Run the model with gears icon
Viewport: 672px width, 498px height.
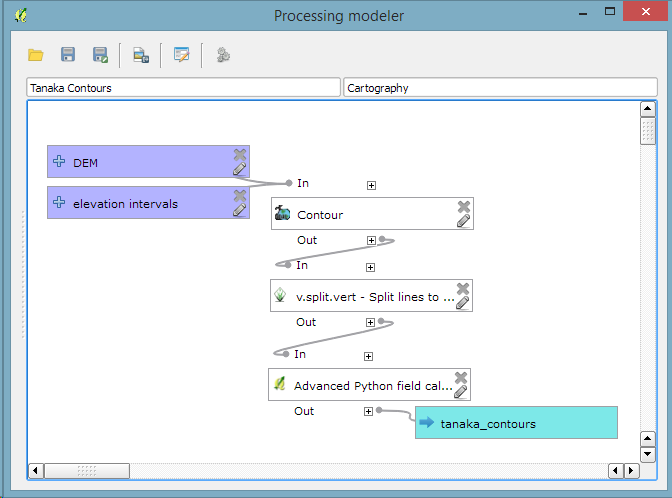point(222,55)
